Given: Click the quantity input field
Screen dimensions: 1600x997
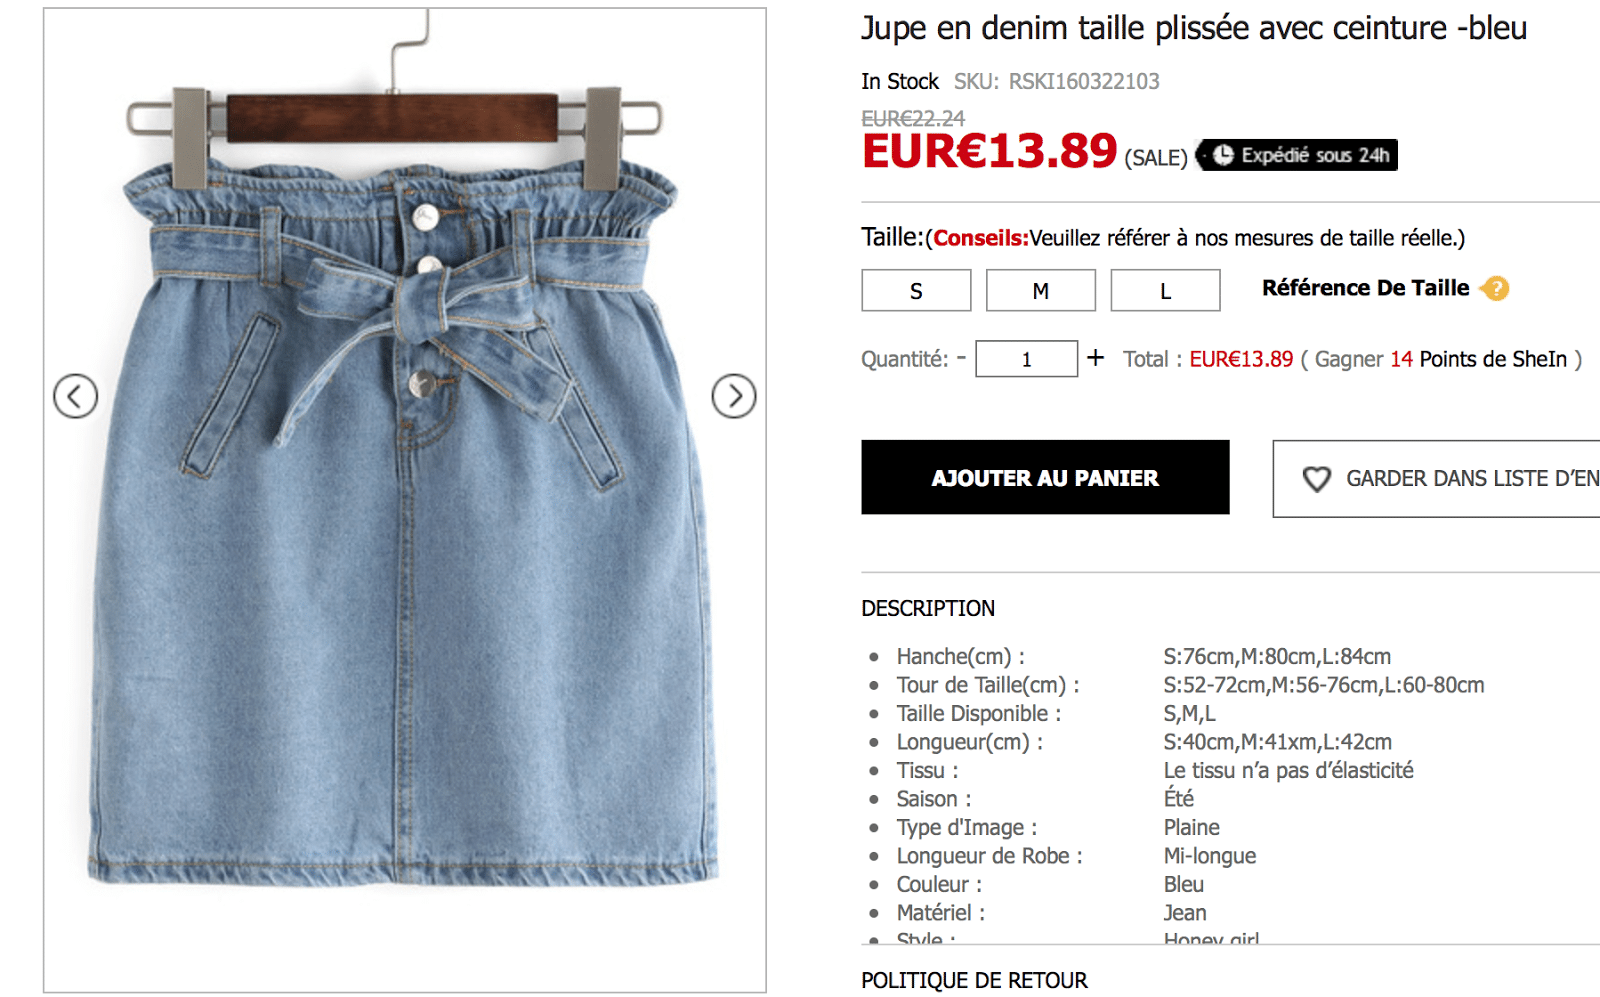Looking at the screenshot, I should coord(1026,359).
